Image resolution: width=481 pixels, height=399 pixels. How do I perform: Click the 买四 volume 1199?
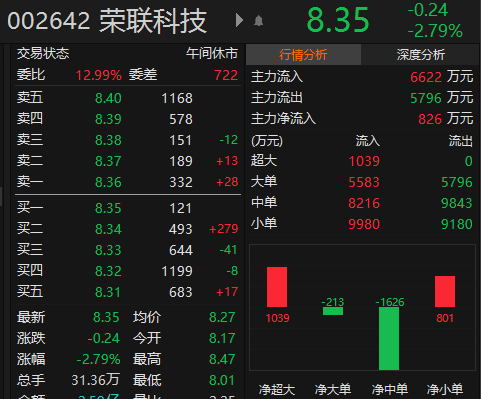pos(177,271)
